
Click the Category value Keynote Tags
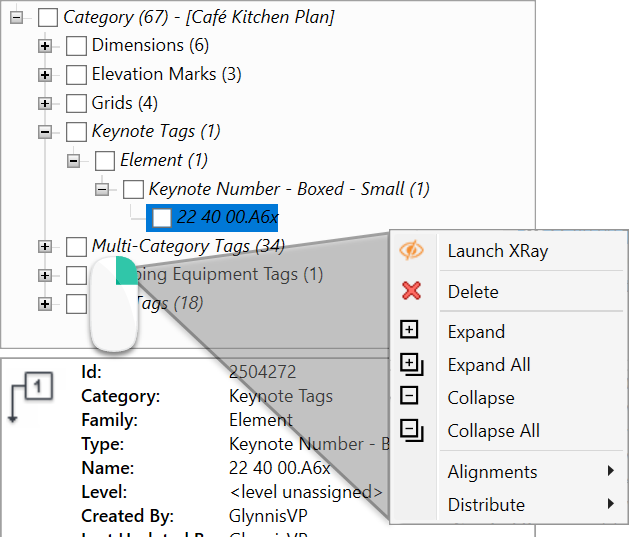pos(281,396)
